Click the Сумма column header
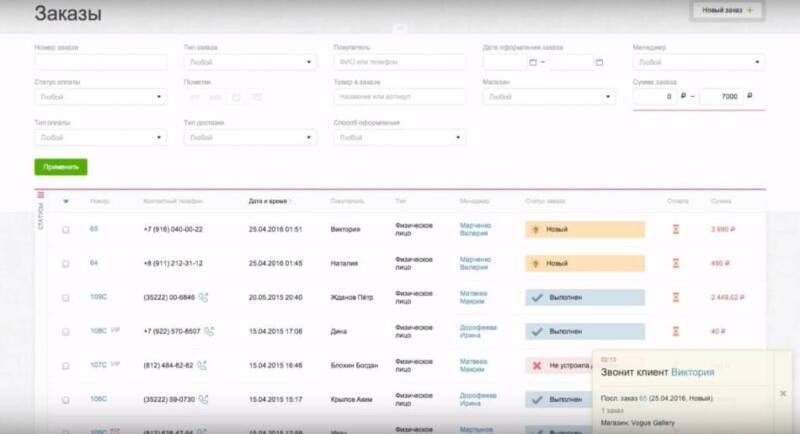 [721, 201]
